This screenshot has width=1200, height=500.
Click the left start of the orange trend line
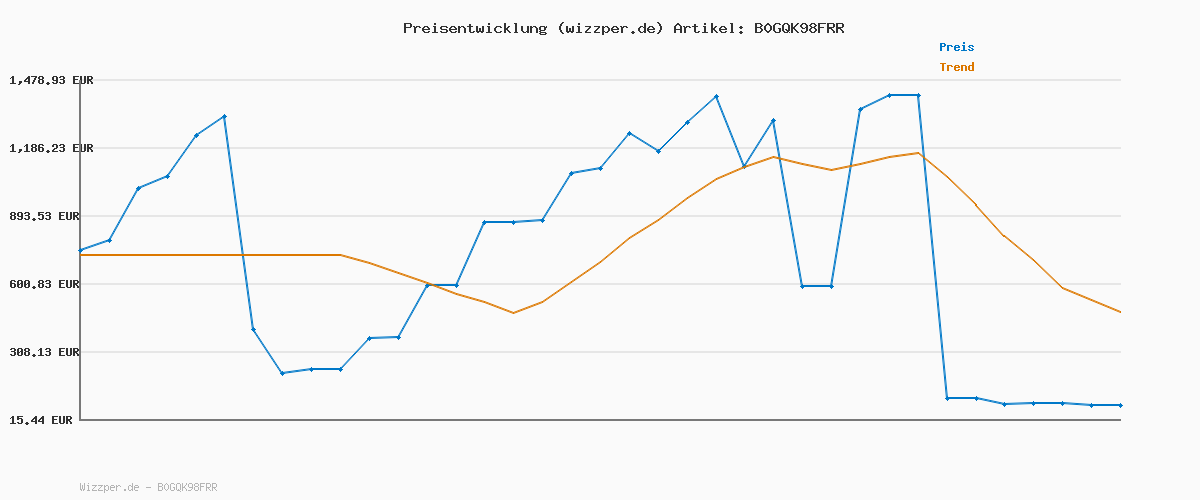point(80,255)
